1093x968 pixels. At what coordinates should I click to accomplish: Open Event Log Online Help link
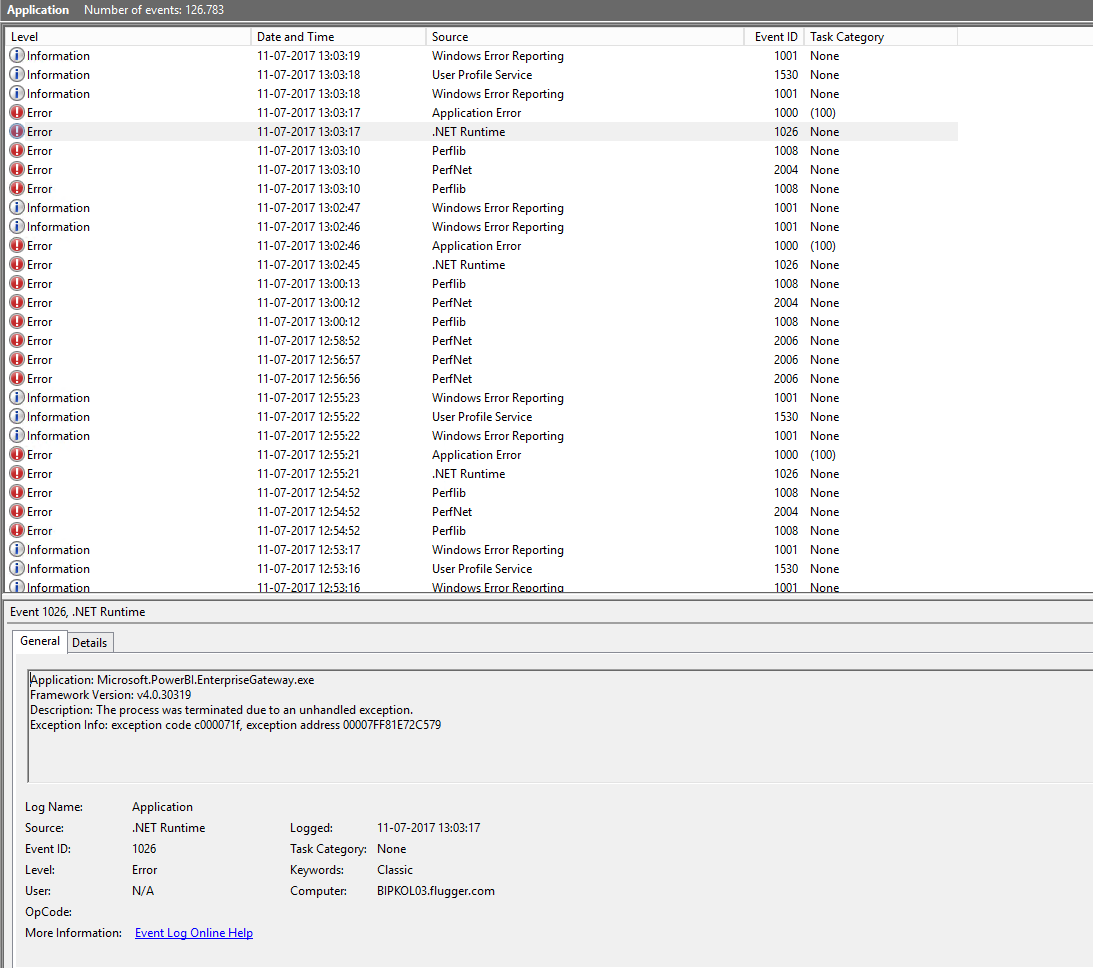[194, 932]
